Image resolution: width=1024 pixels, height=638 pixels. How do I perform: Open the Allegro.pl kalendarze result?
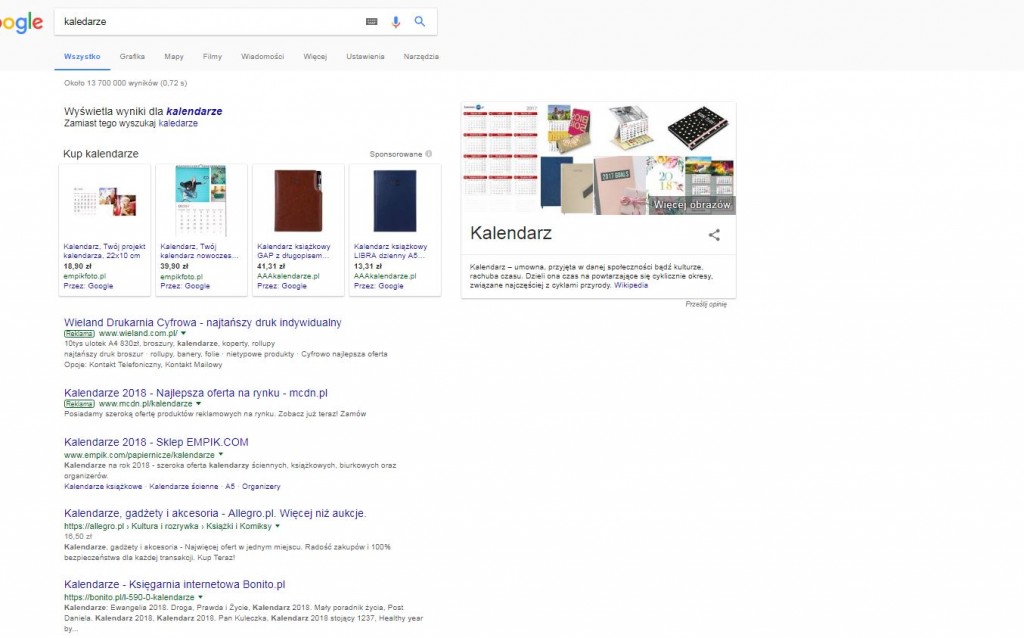click(215, 513)
